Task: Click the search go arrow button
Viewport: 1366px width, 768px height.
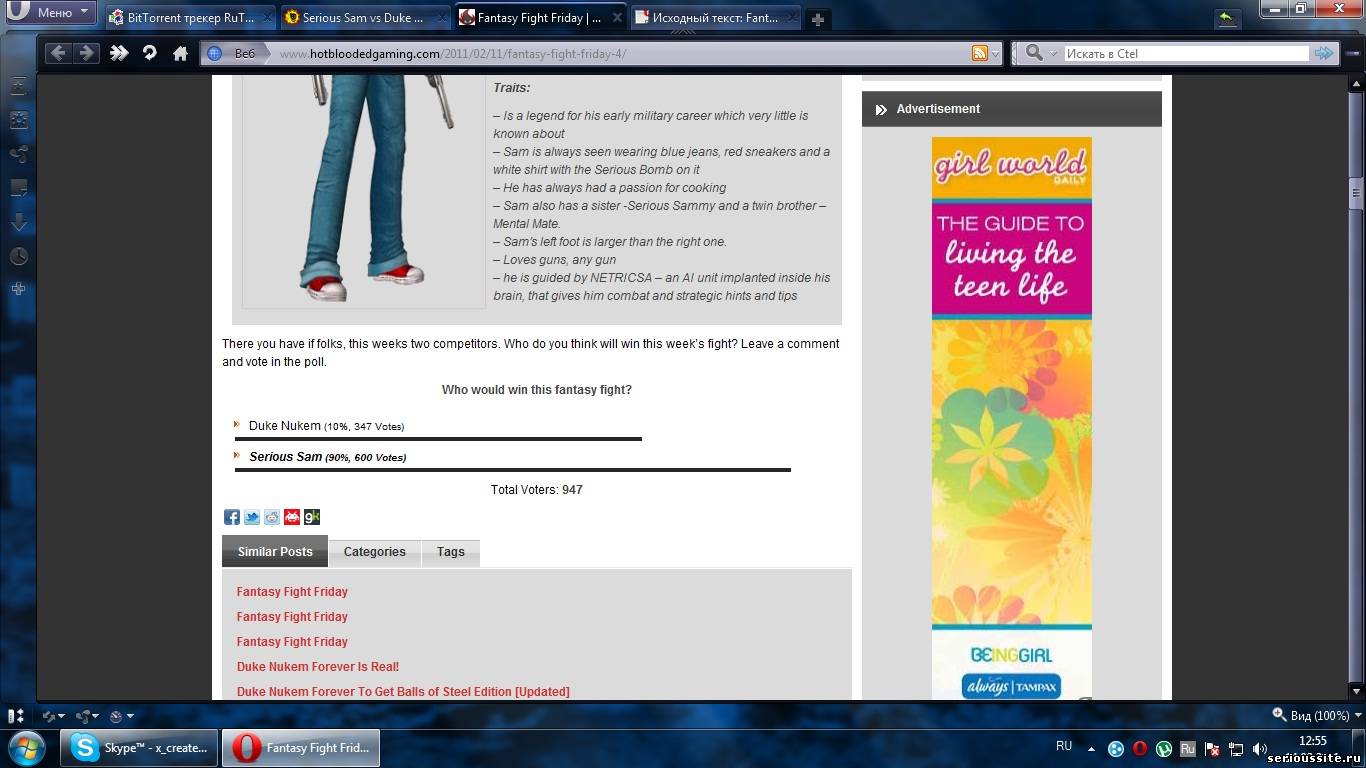Action: 1324,54
